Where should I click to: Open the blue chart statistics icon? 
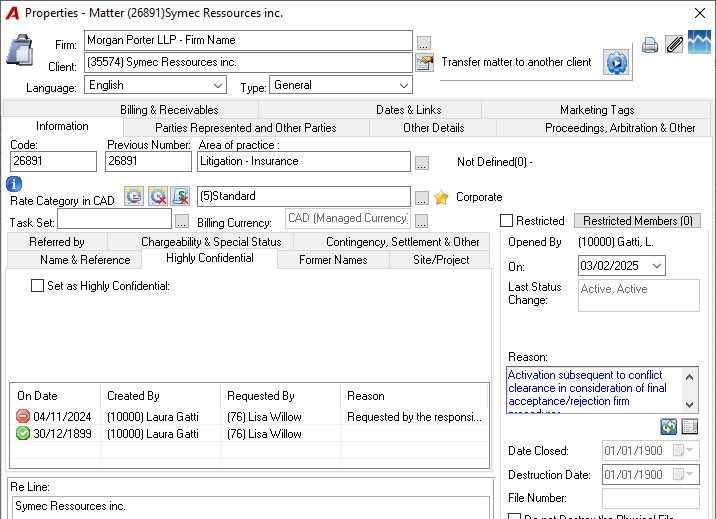[x=699, y=42]
